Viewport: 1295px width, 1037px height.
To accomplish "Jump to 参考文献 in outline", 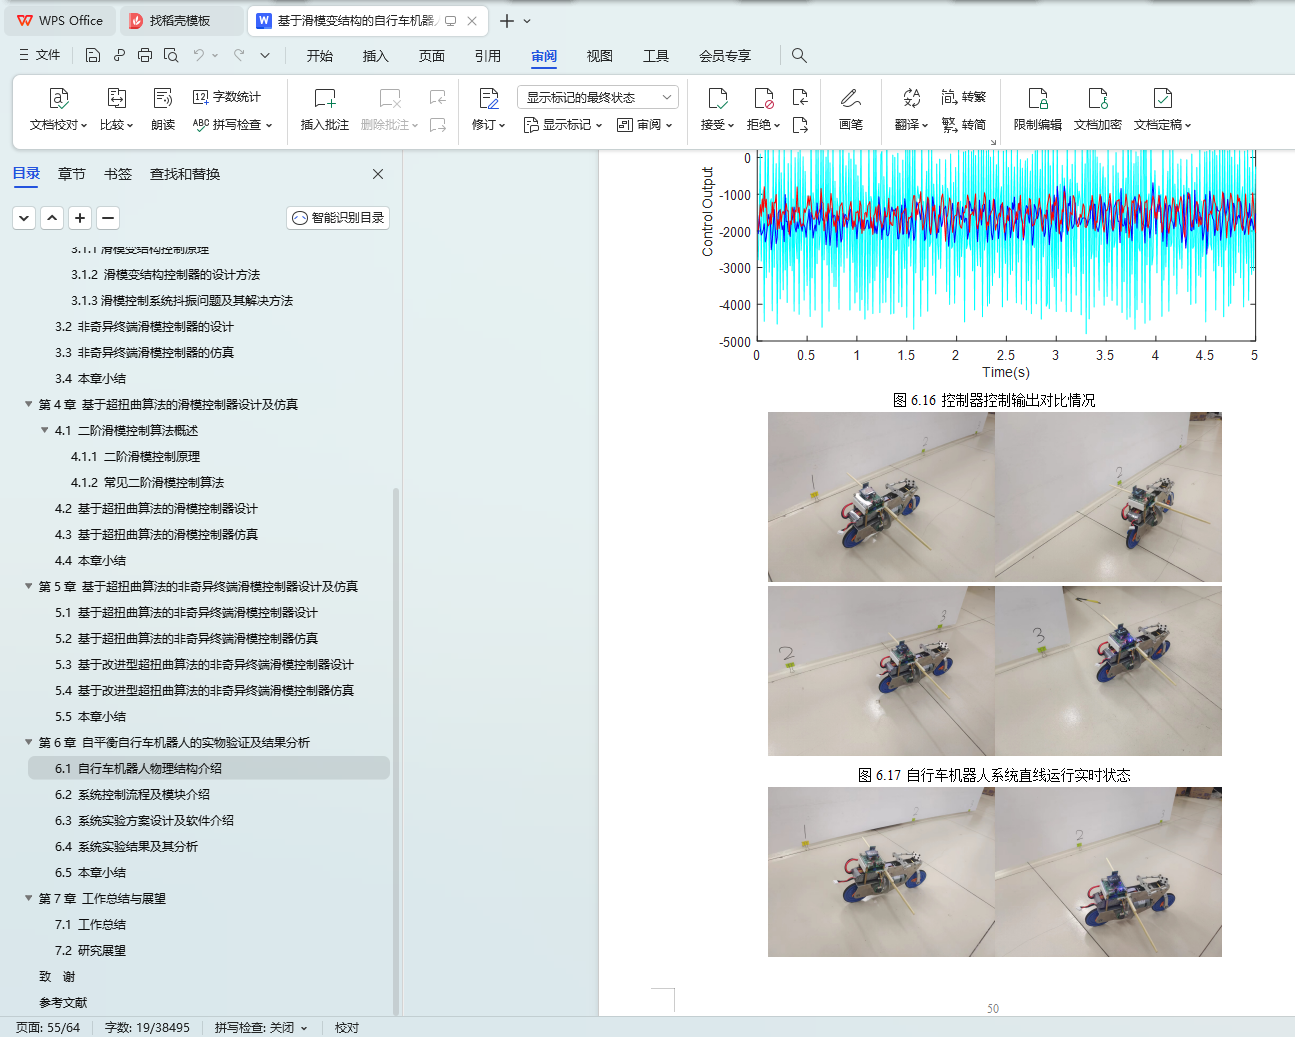I will click(63, 1002).
